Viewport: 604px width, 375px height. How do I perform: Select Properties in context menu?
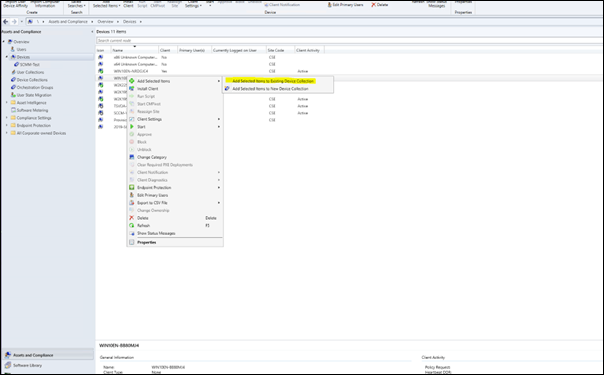coord(175,243)
